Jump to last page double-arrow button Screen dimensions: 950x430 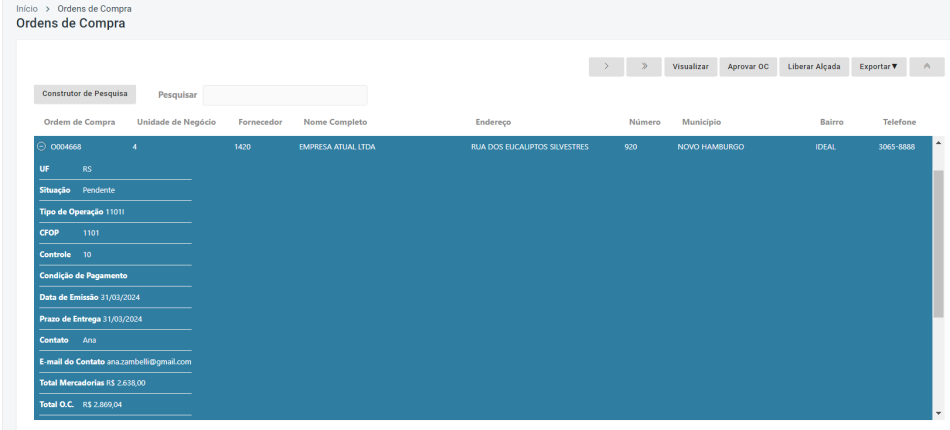point(643,67)
